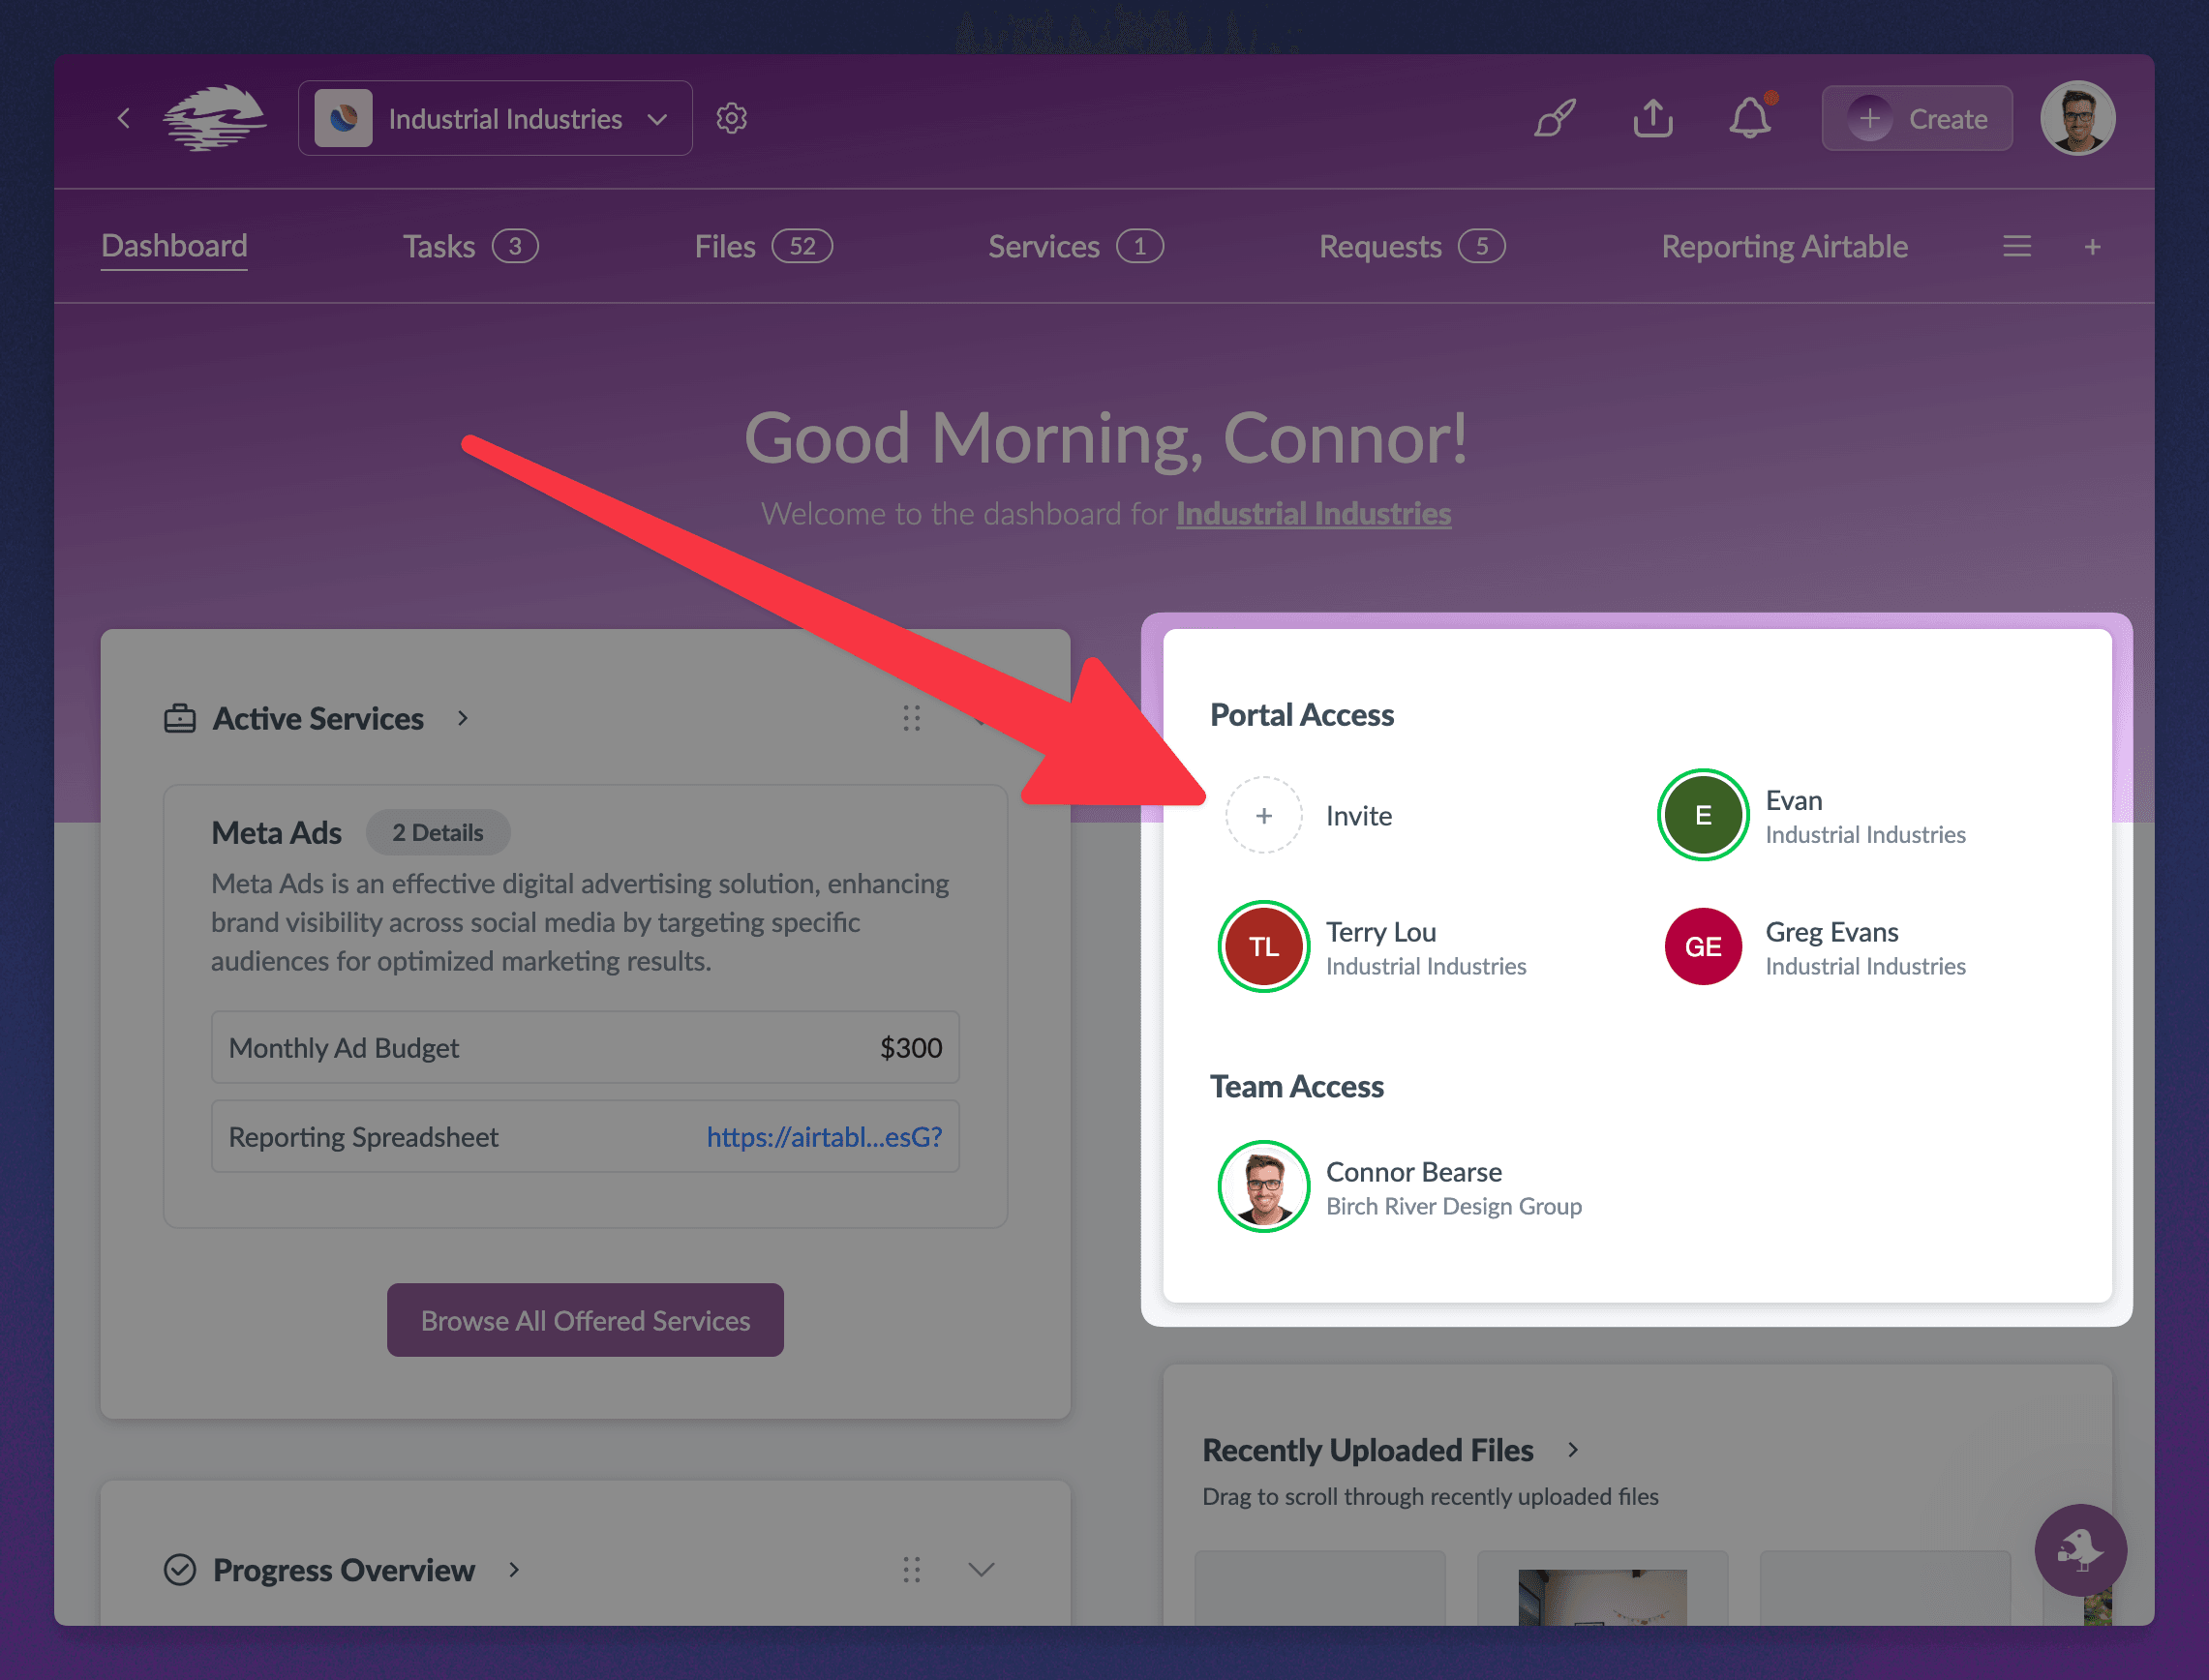Click the bird logo in header
This screenshot has height=1680, width=2209.
coord(215,118)
